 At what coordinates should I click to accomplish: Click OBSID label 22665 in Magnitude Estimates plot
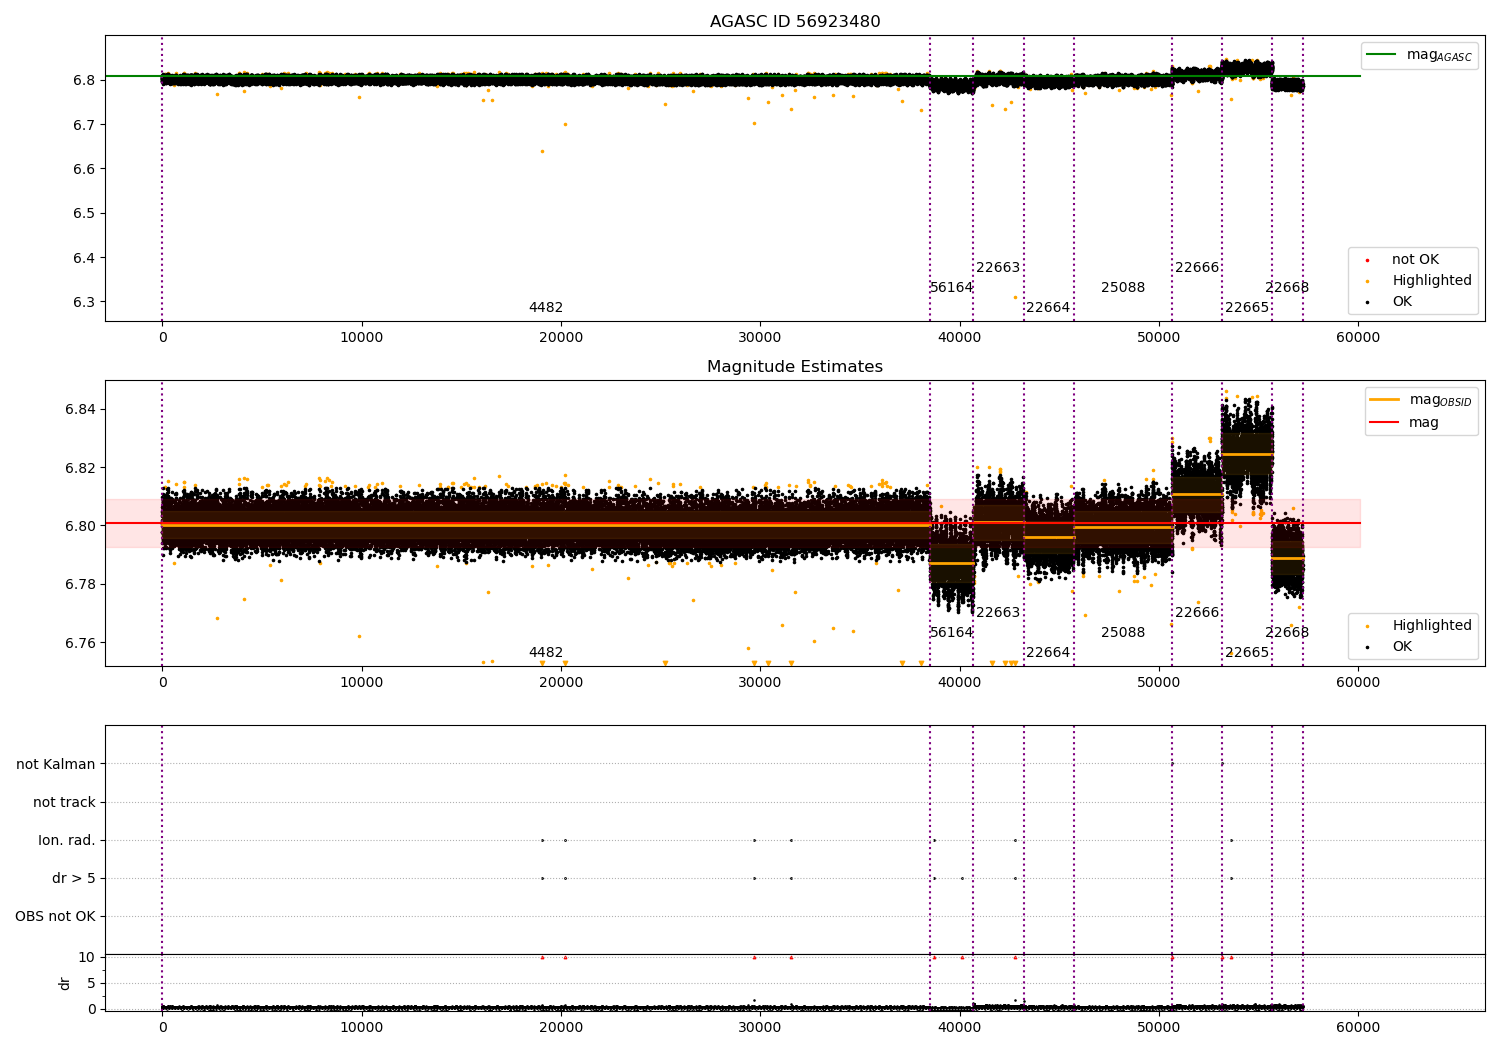pyautogui.click(x=1247, y=653)
